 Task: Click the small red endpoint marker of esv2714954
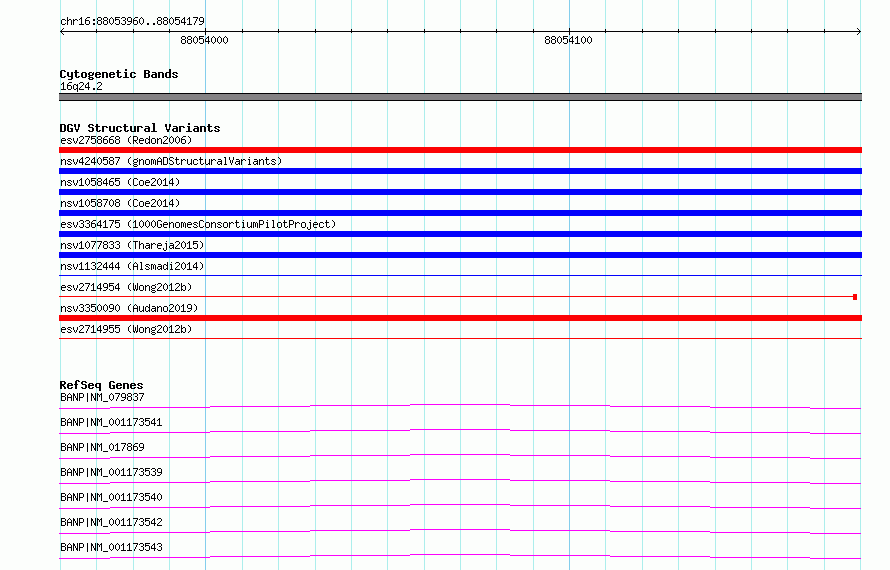(x=855, y=297)
